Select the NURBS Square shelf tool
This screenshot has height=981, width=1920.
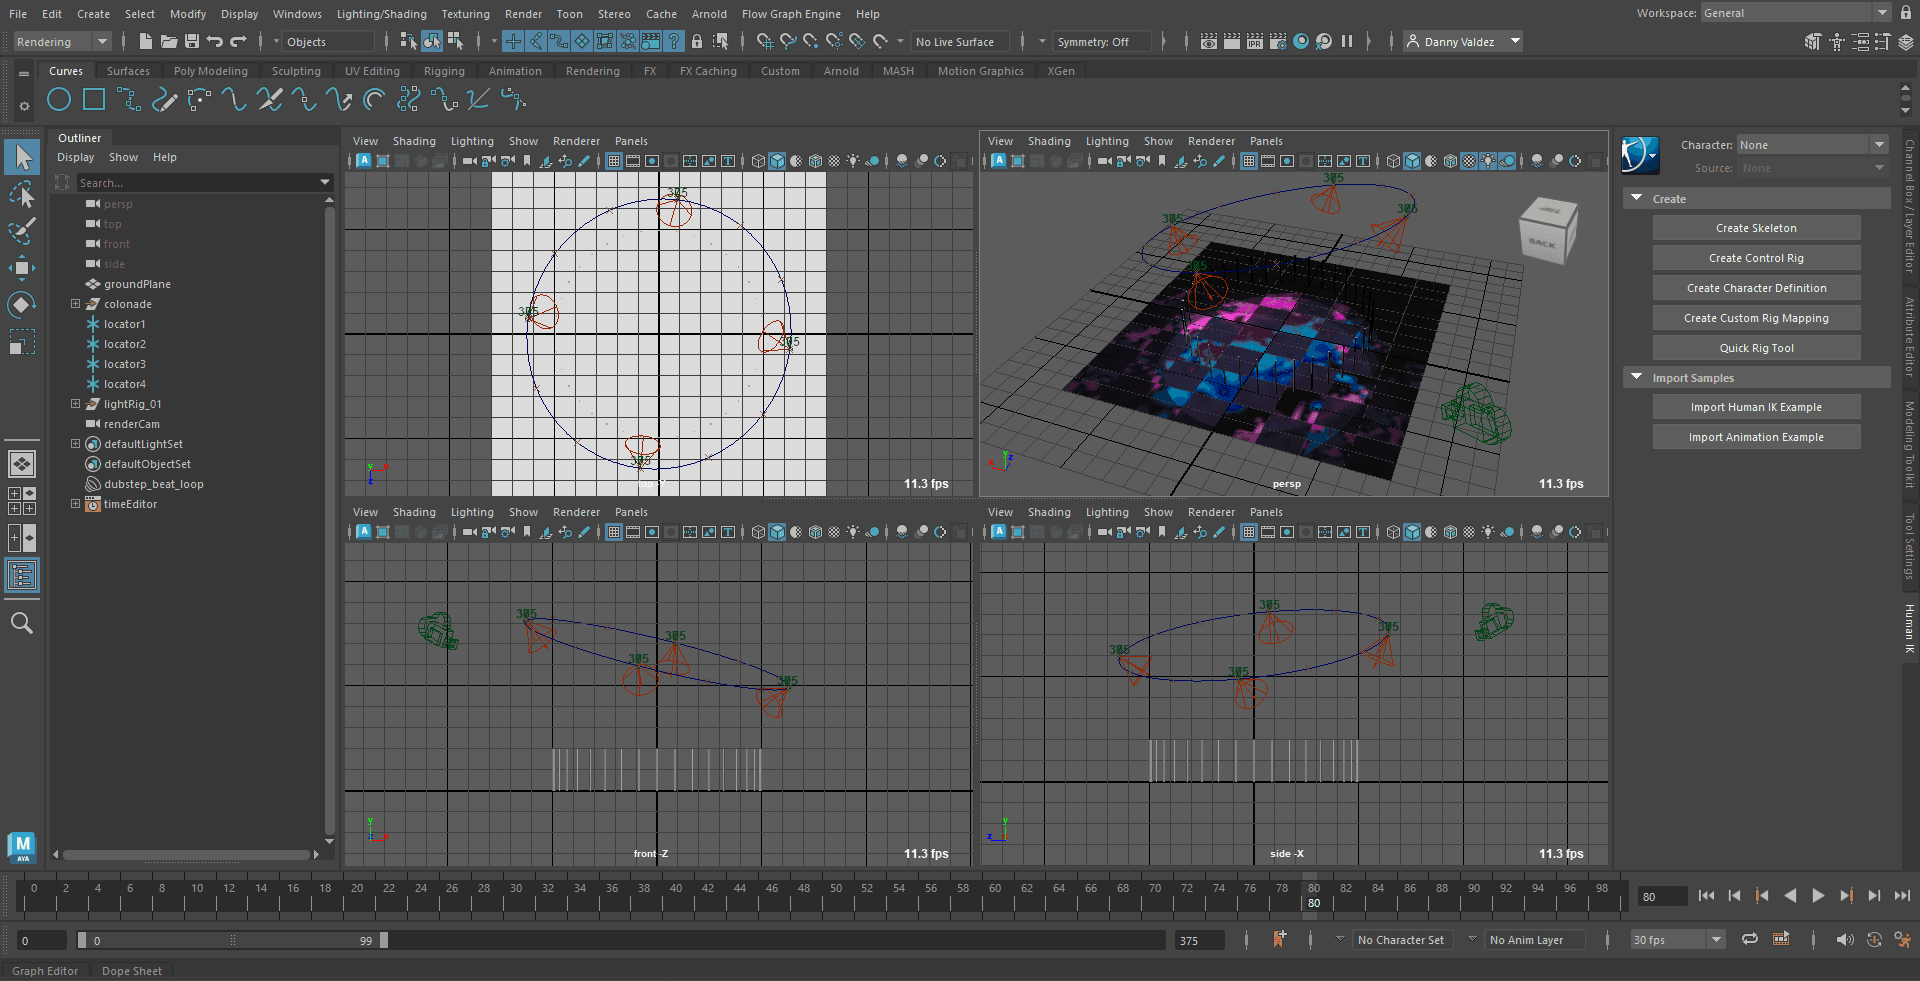(x=94, y=99)
